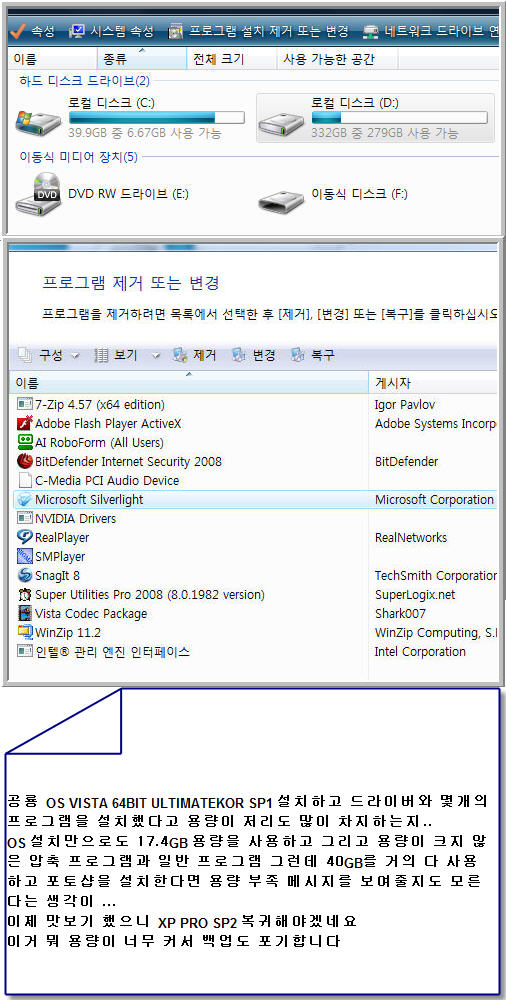Select Adobe Flash Player ActiveX icon
The image size is (506, 1000).
pyautogui.click(x=25, y=423)
